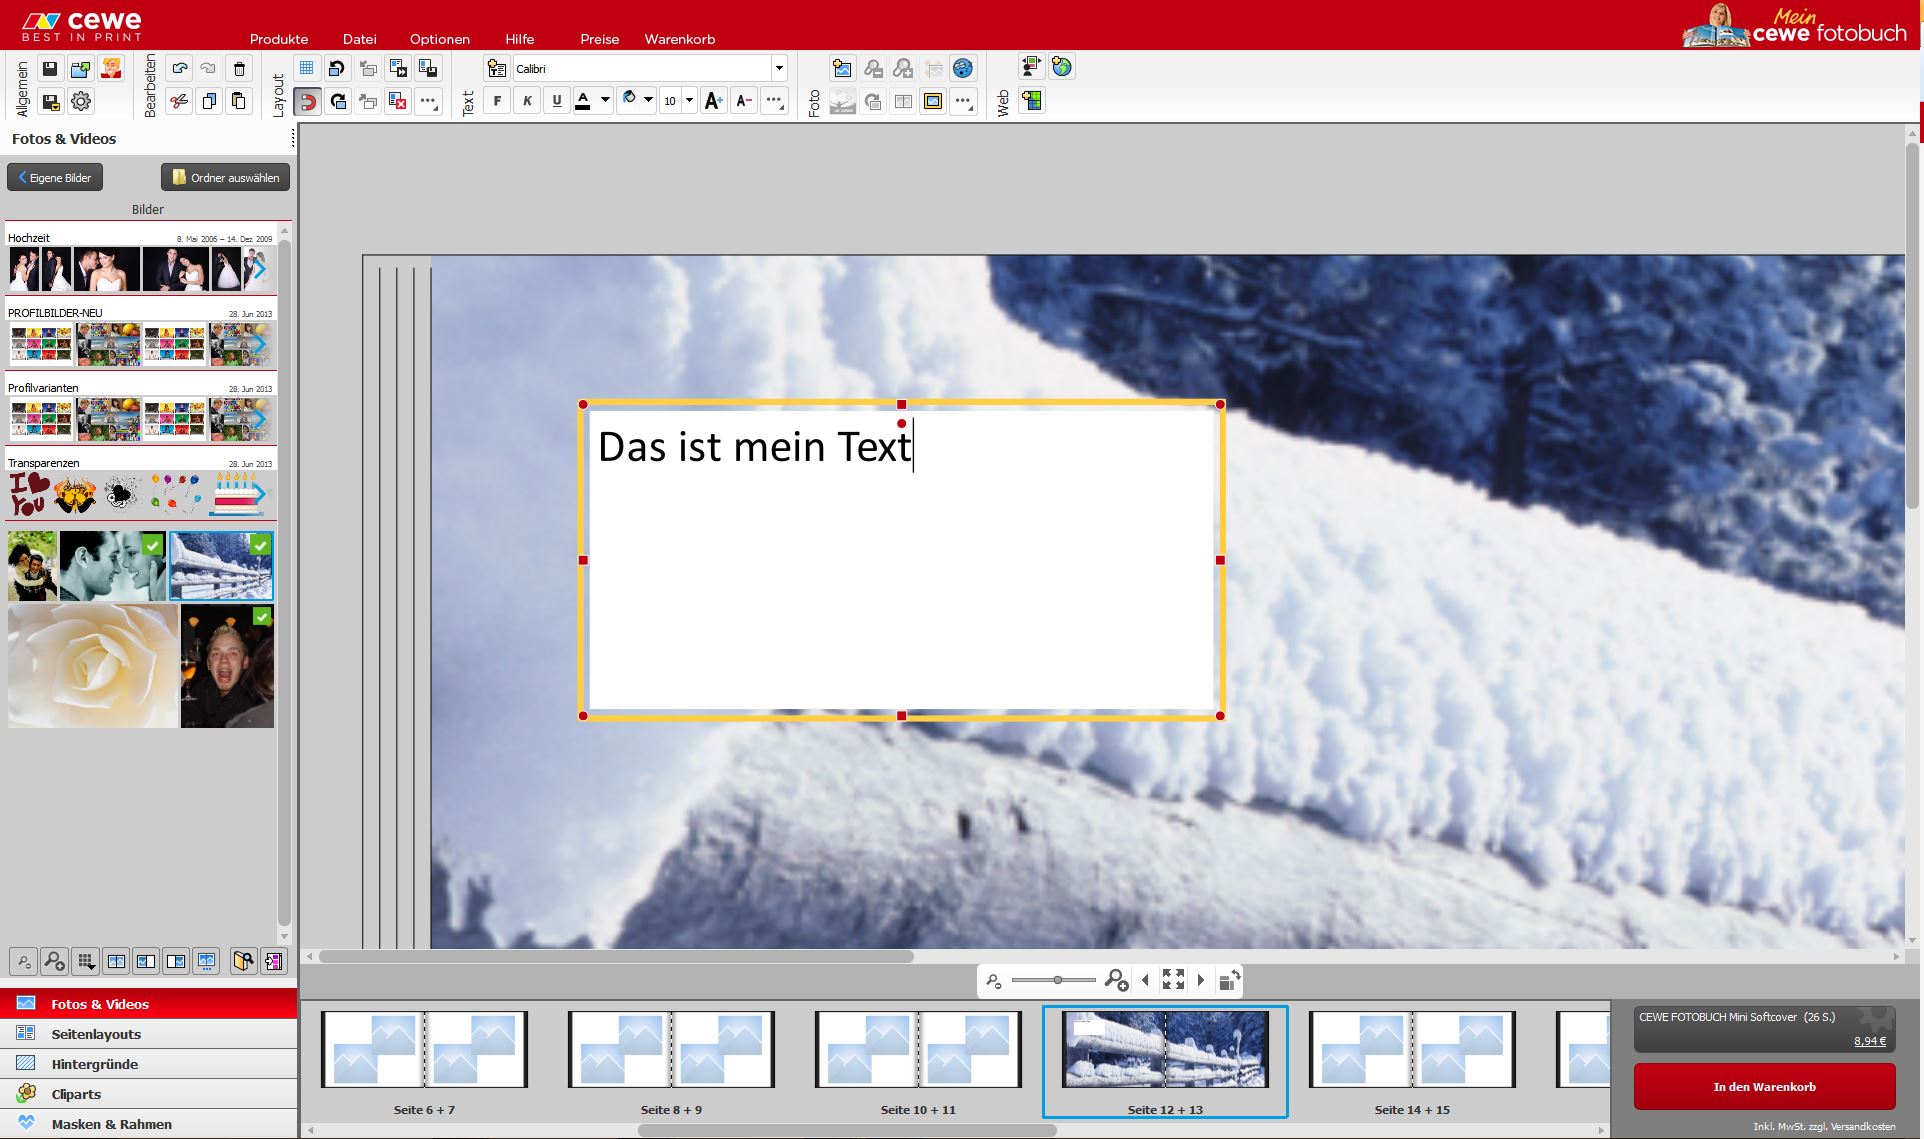Viewport: 1924px width, 1139px height.
Task: Open the Optionen menu
Action: pos(439,39)
